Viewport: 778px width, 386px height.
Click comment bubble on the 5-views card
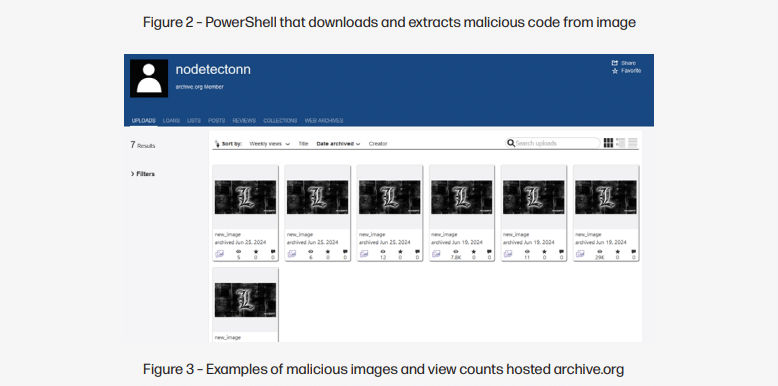tap(273, 252)
